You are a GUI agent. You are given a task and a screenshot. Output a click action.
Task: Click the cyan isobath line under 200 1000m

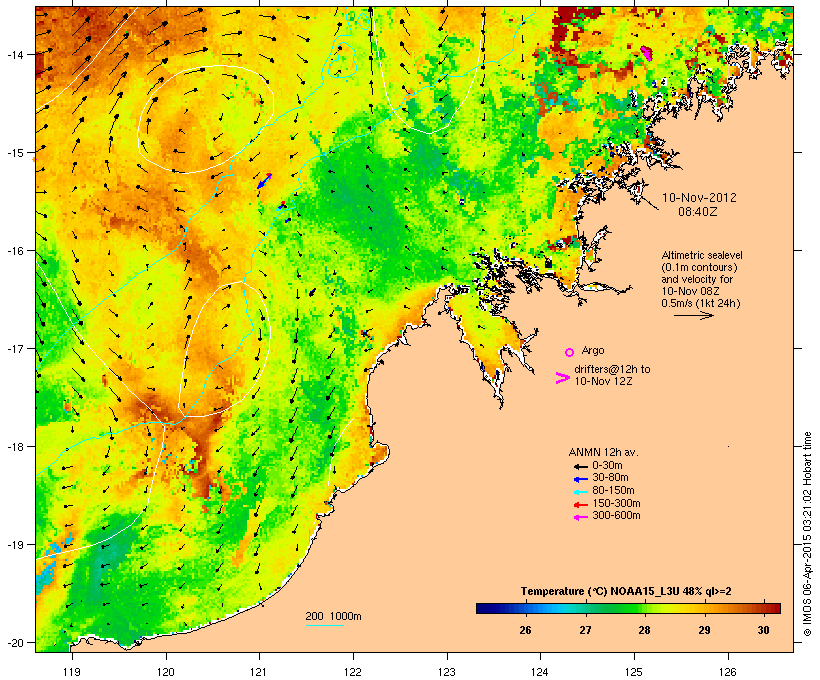click(x=324, y=625)
